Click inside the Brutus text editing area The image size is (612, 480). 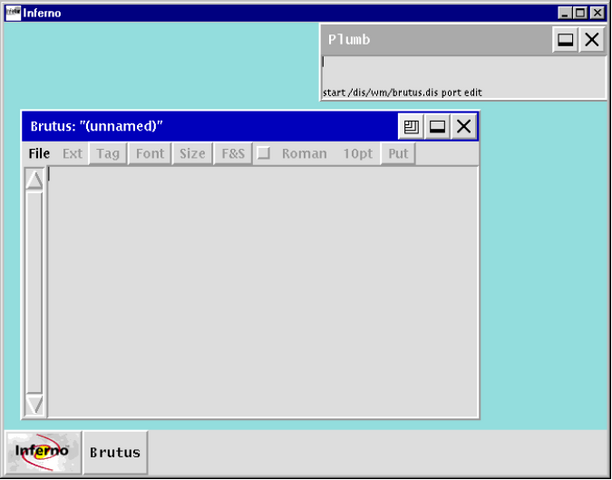[263, 292]
